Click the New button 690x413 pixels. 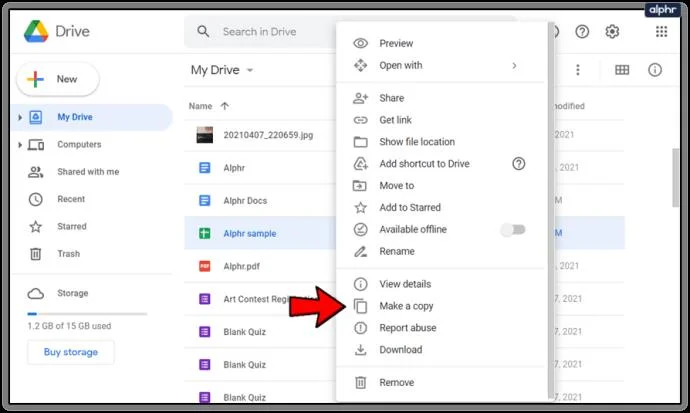pyautogui.click(x=58, y=79)
